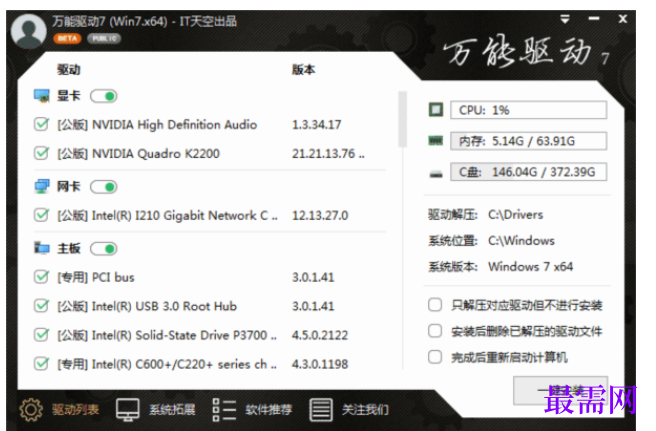
Task: Uncheck NVIDIA Quadro K2200 driver
Action: pos(41,153)
